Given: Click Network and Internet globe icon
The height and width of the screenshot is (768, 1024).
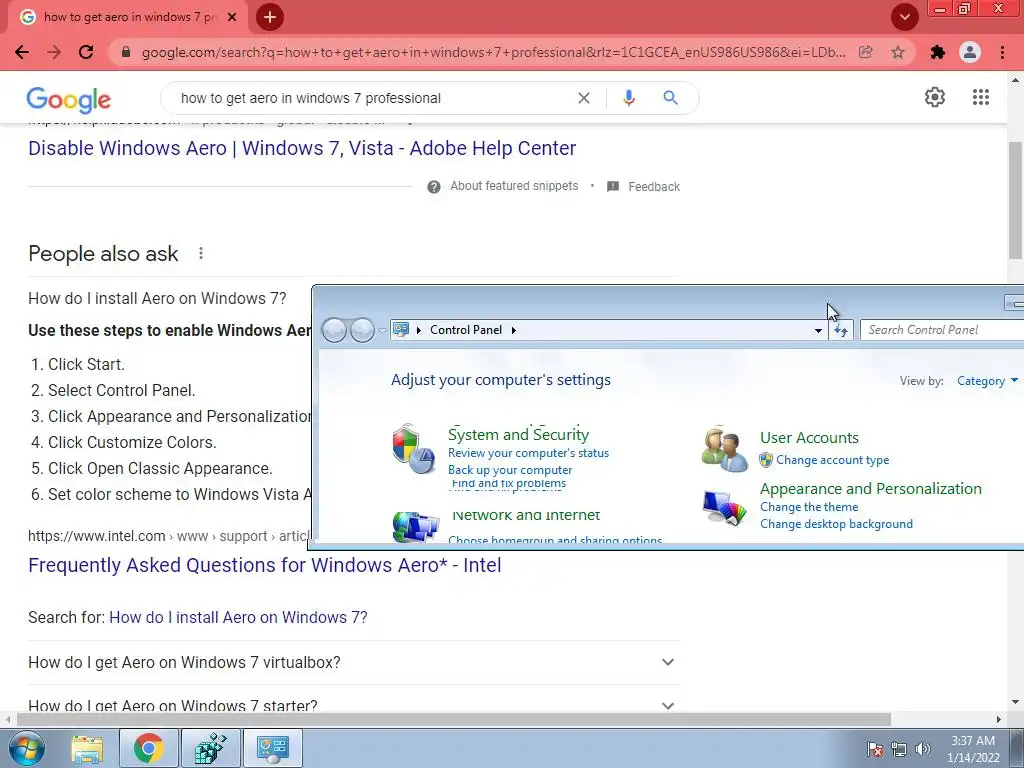Looking at the screenshot, I should pyautogui.click(x=416, y=526).
